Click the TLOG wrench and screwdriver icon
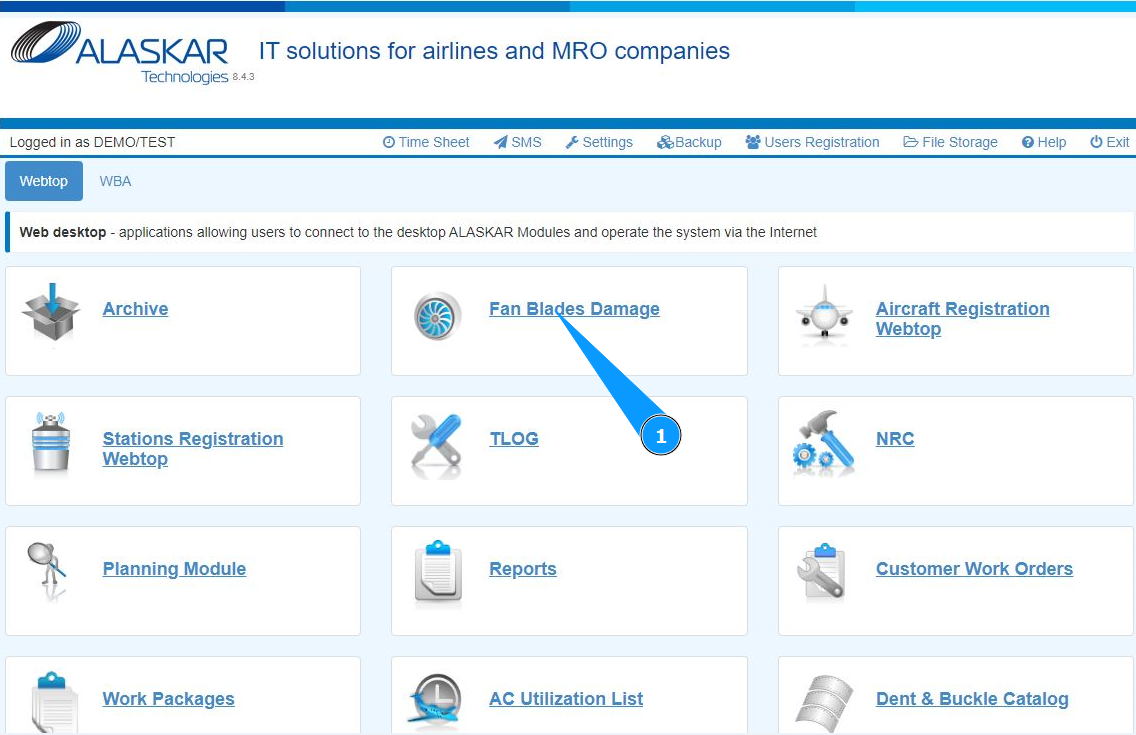 [x=436, y=446]
